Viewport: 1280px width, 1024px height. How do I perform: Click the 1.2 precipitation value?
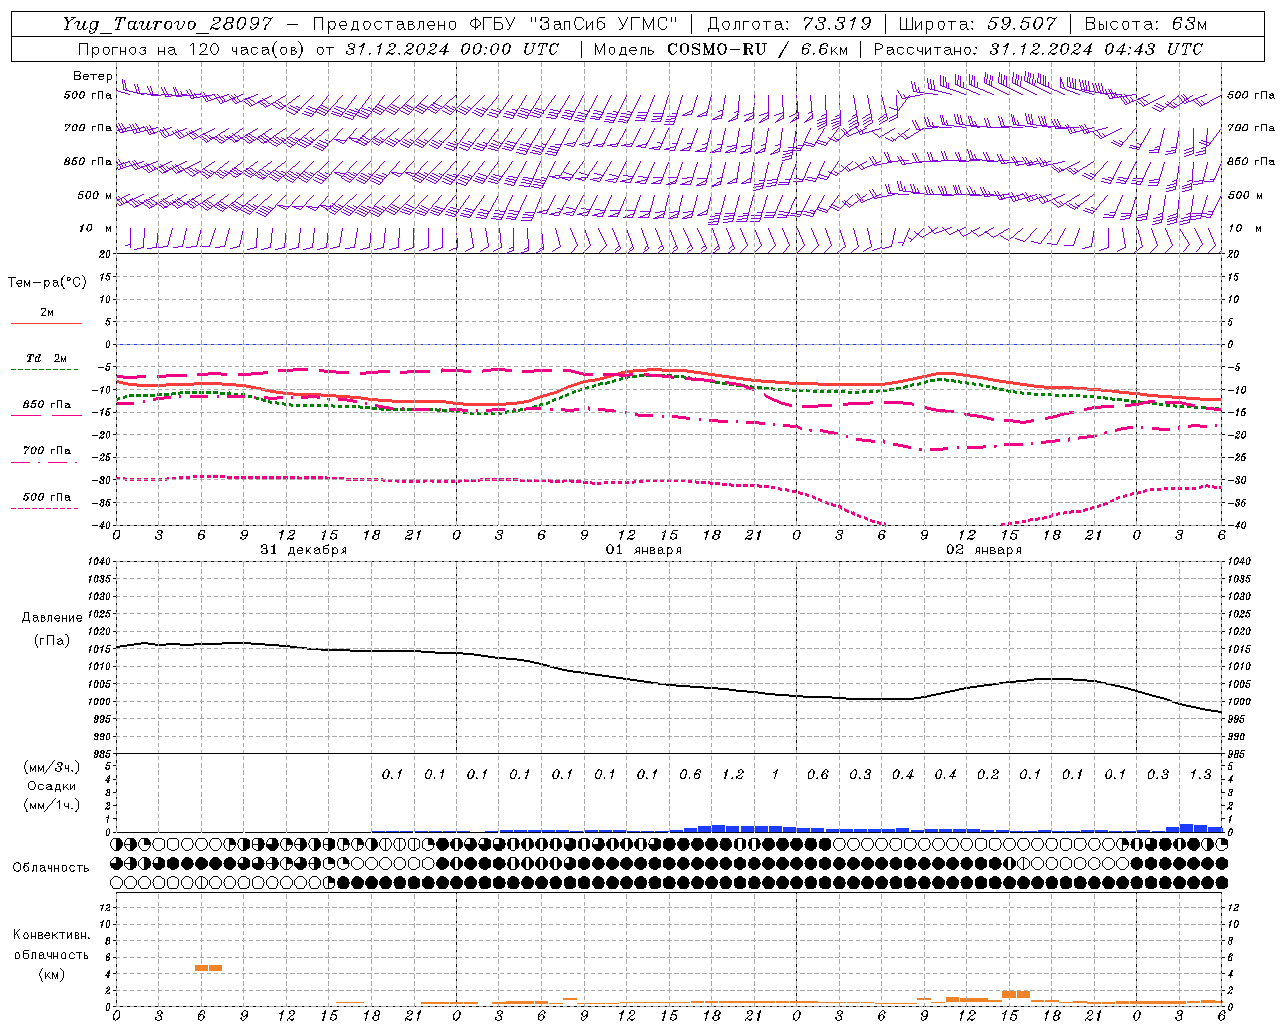(733, 775)
